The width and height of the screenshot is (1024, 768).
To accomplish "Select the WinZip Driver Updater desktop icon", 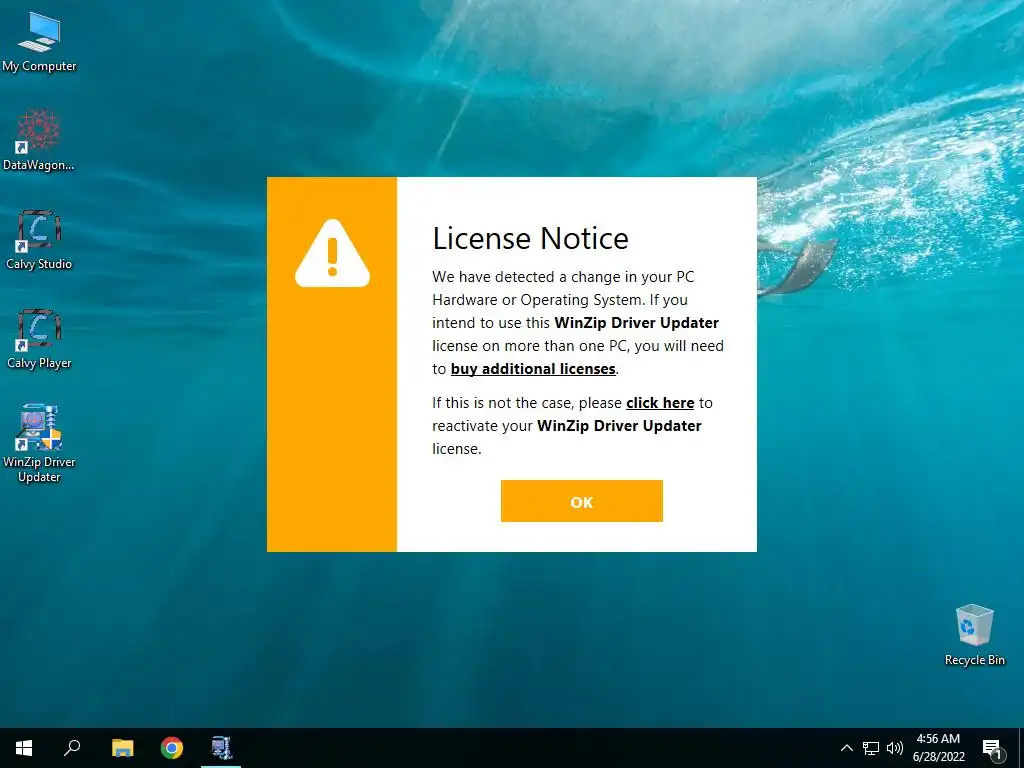I will 39,443.
